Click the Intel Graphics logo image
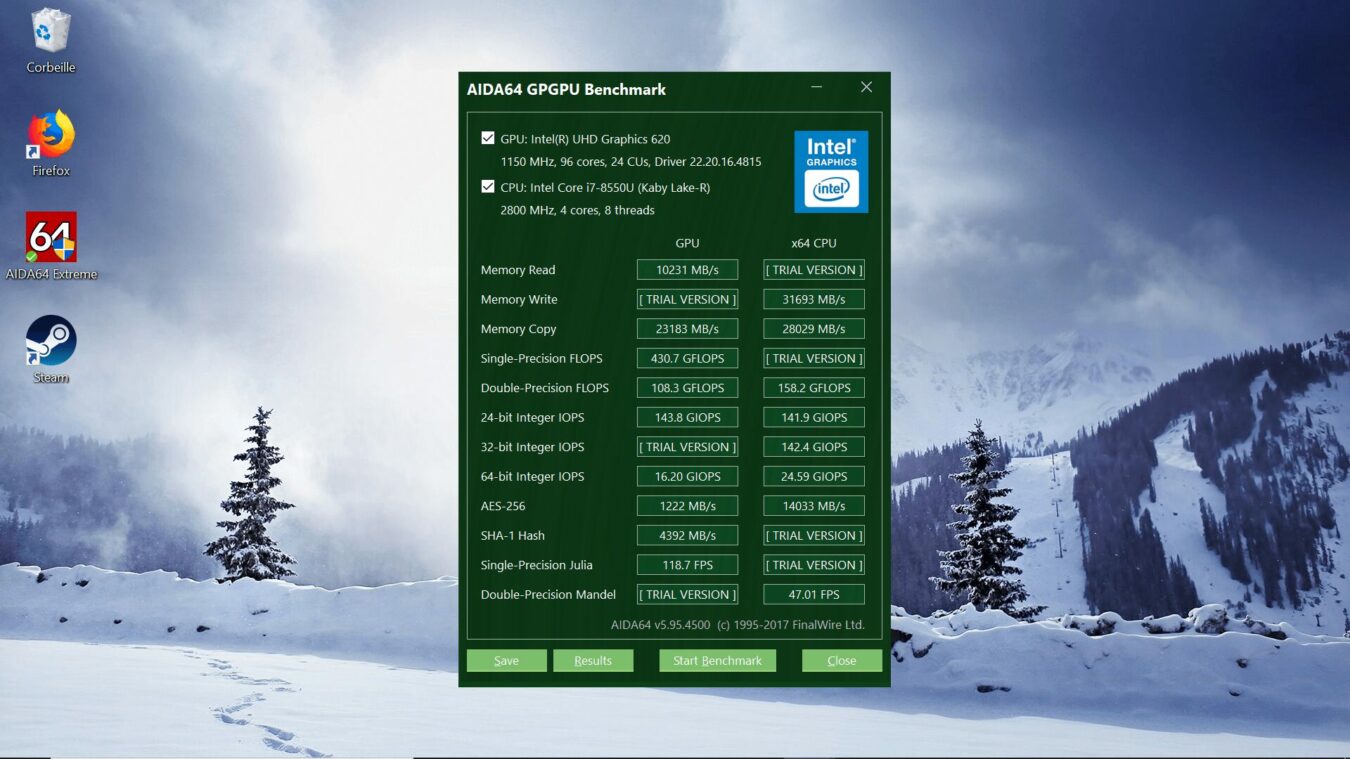Image resolution: width=1350 pixels, height=759 pixels. coord(831,172)
